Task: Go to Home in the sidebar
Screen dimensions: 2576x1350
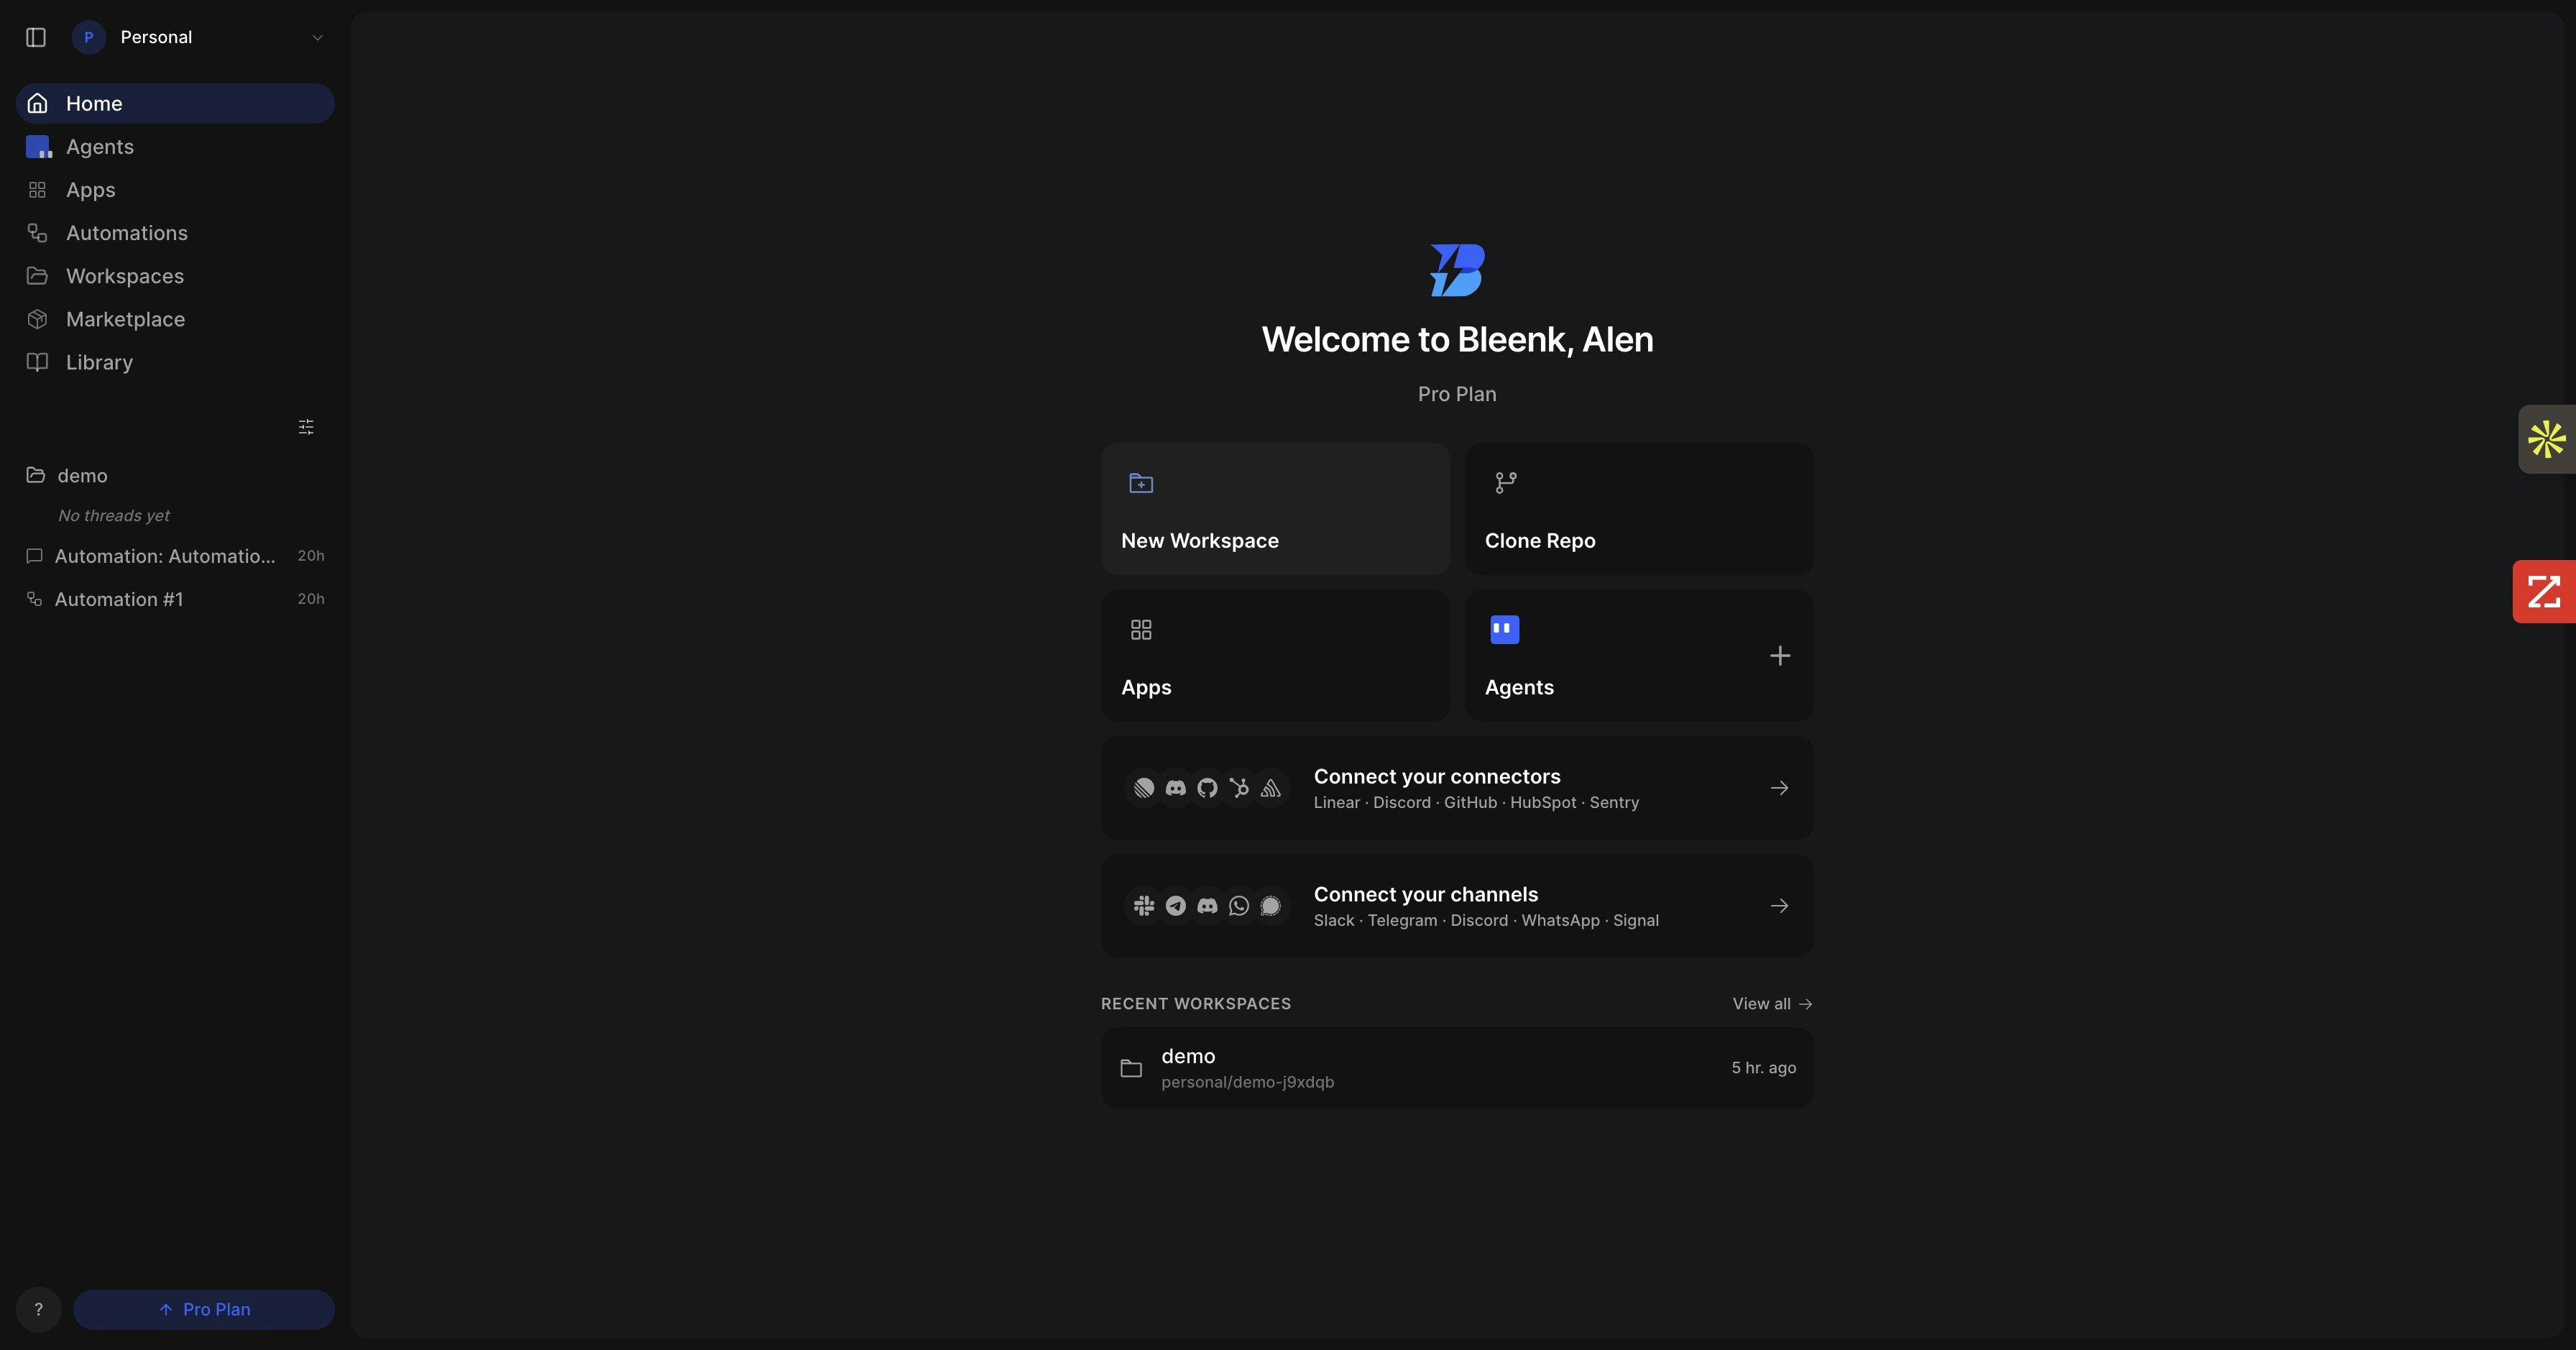Action: pos(175,103)
